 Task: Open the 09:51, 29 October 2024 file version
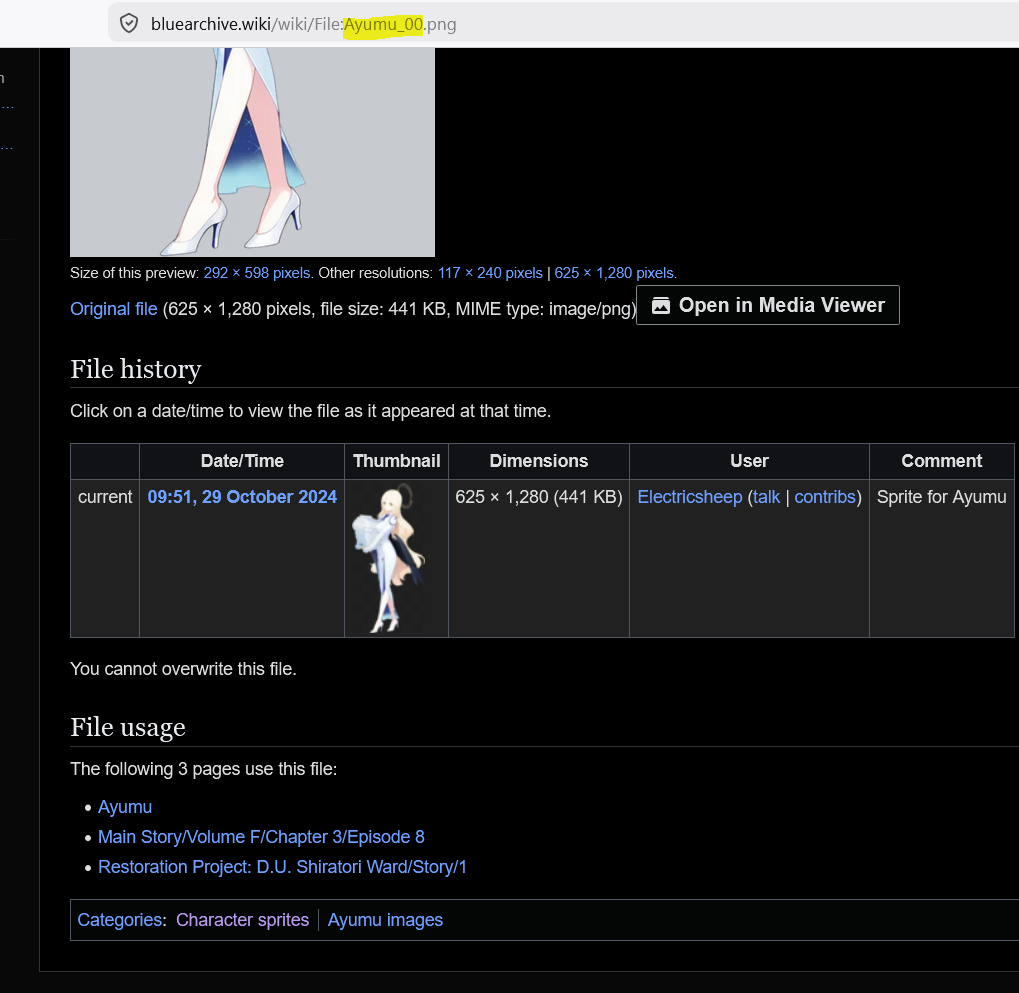coord(242,497)
